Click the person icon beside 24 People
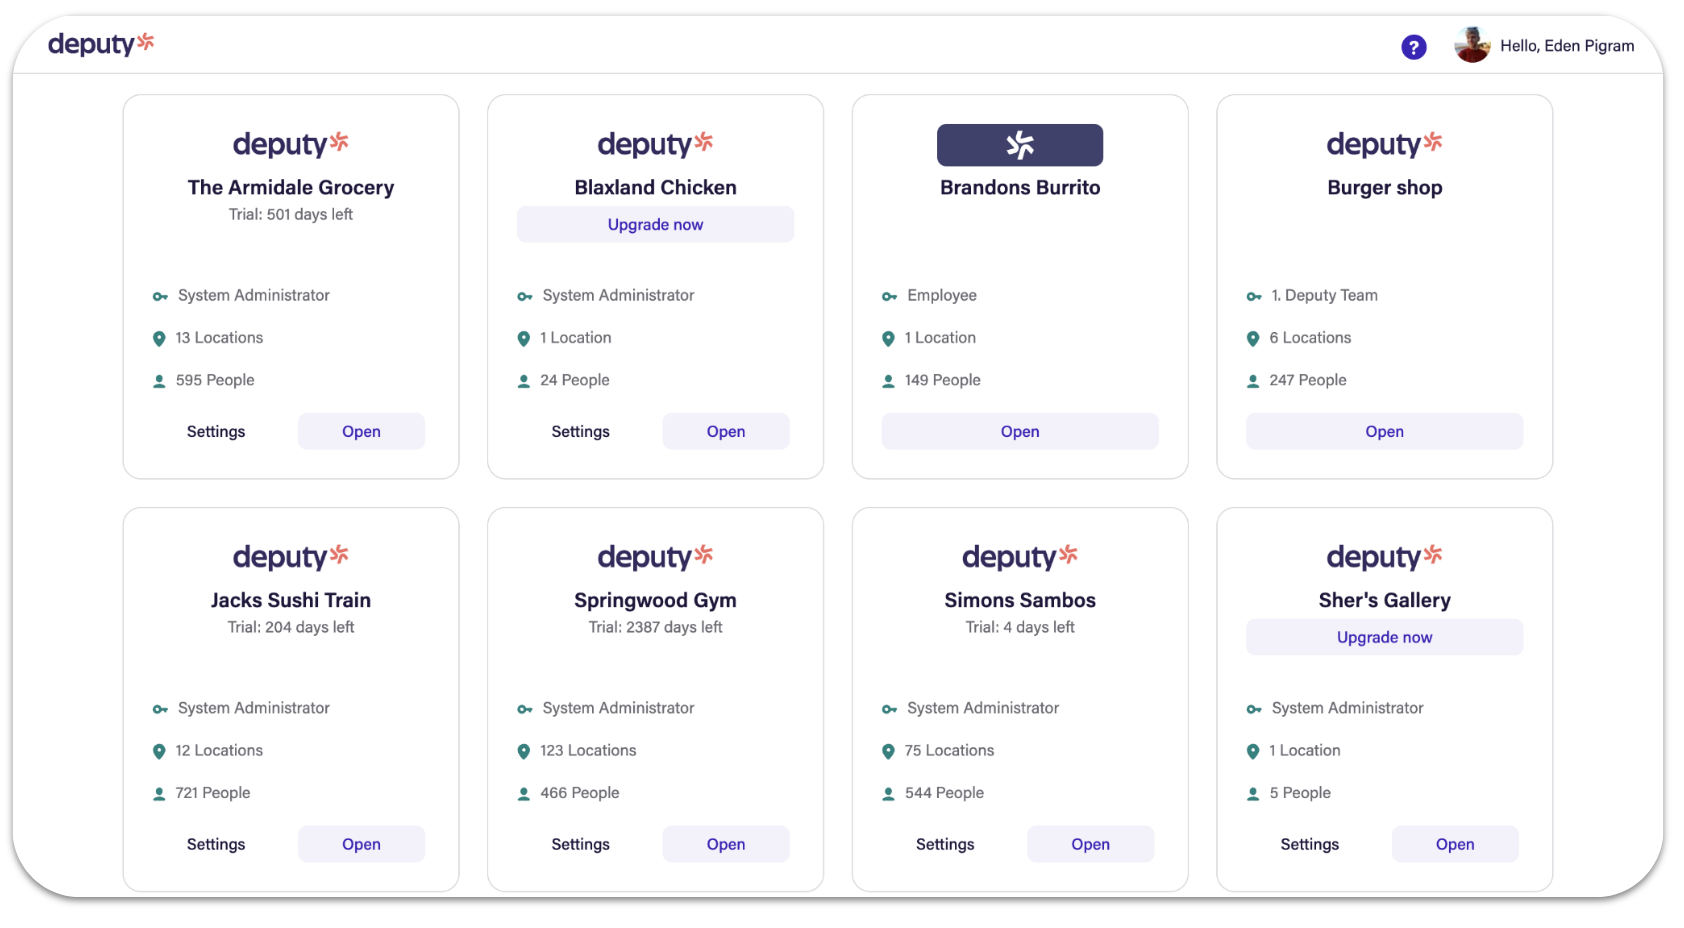 (x=523, y=381)
